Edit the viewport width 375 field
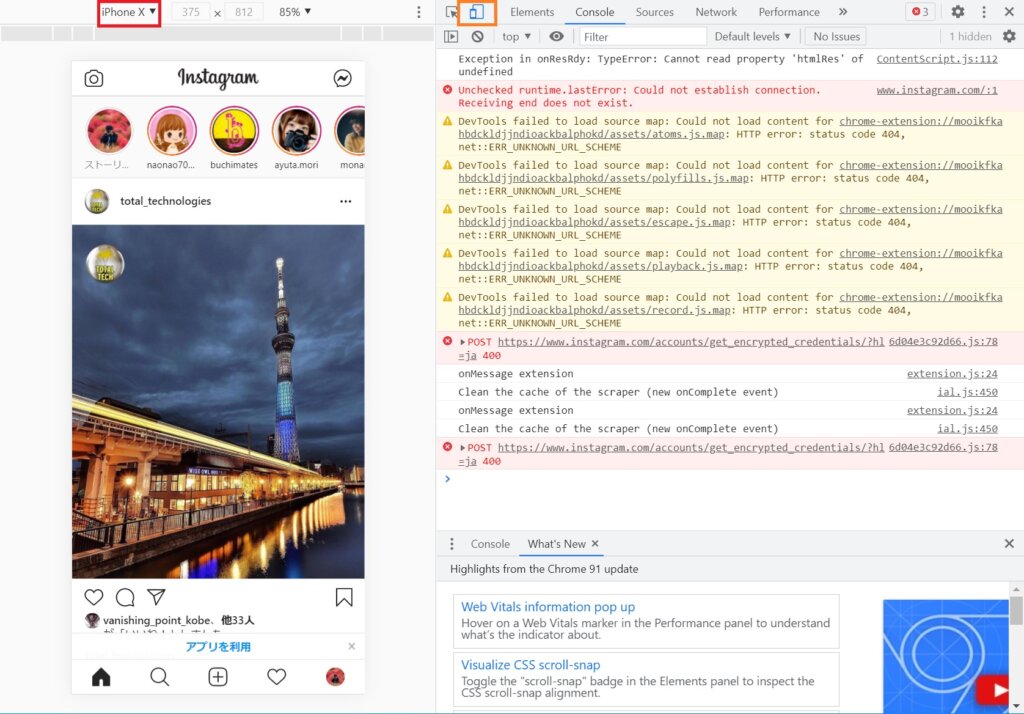This screenshot has width=1024, height=714. [x=191, y=12]
